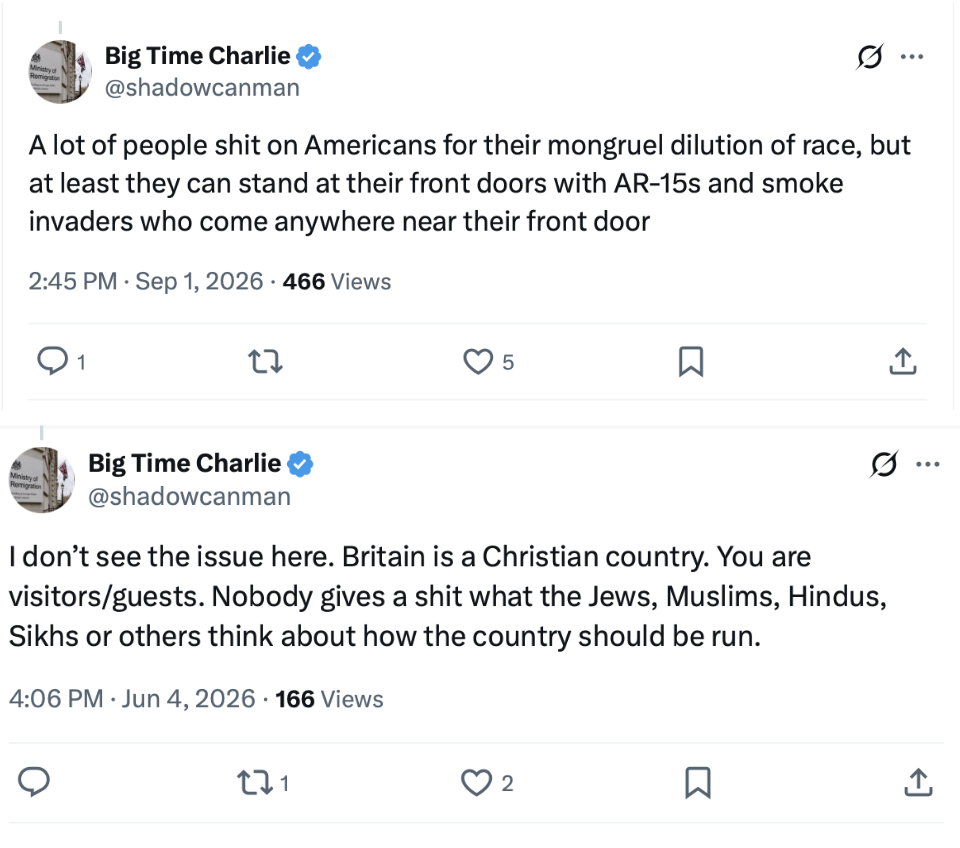The width and height of the screenshot is (960, 848).
Task: Open the 2:45 PM · Sep 1, 2026 timestamp
Action: pos(146,282)
